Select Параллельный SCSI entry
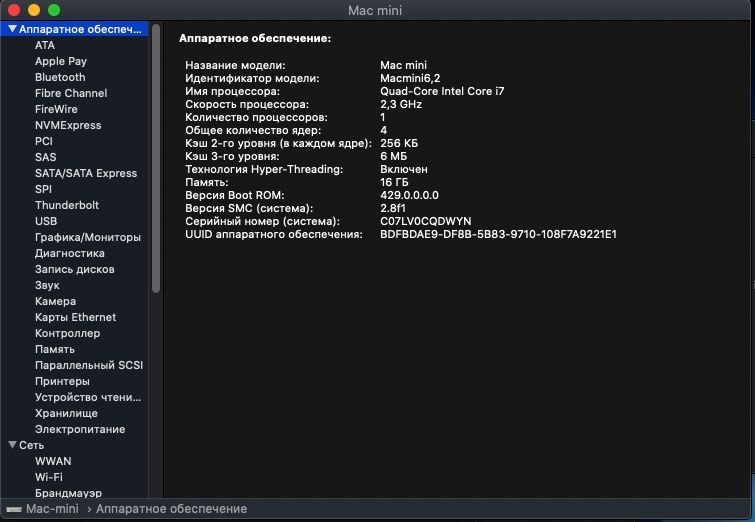 (89, 365)
